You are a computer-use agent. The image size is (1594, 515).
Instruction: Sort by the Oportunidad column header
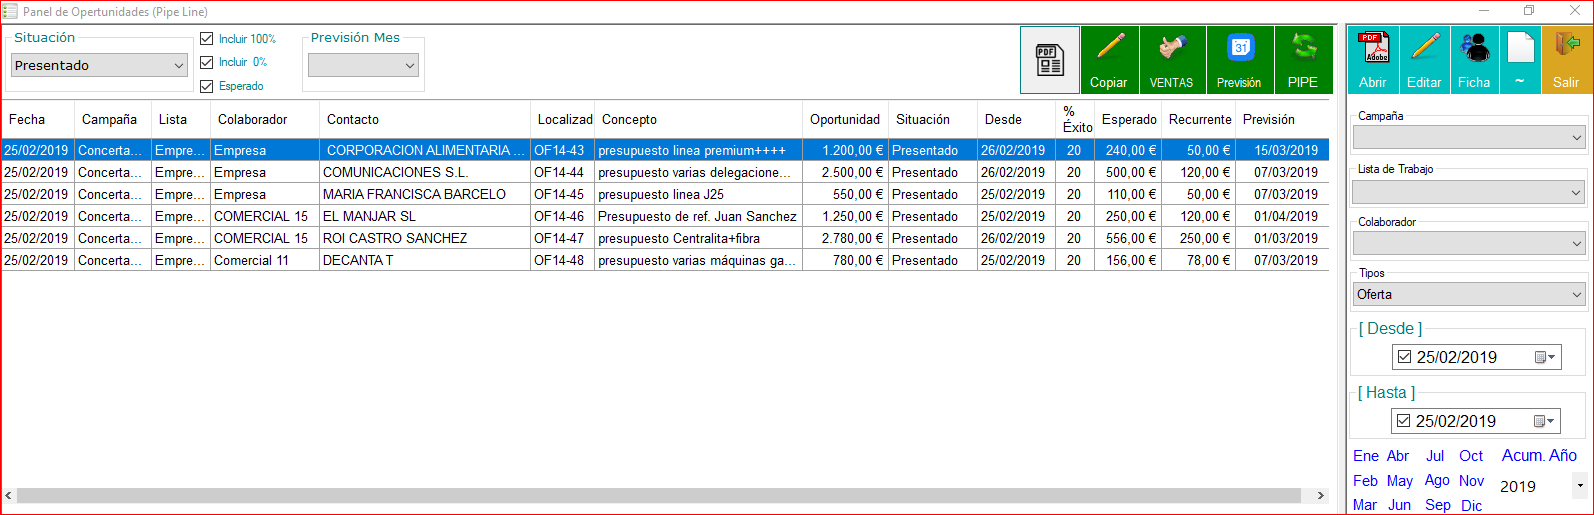(845, 119)
